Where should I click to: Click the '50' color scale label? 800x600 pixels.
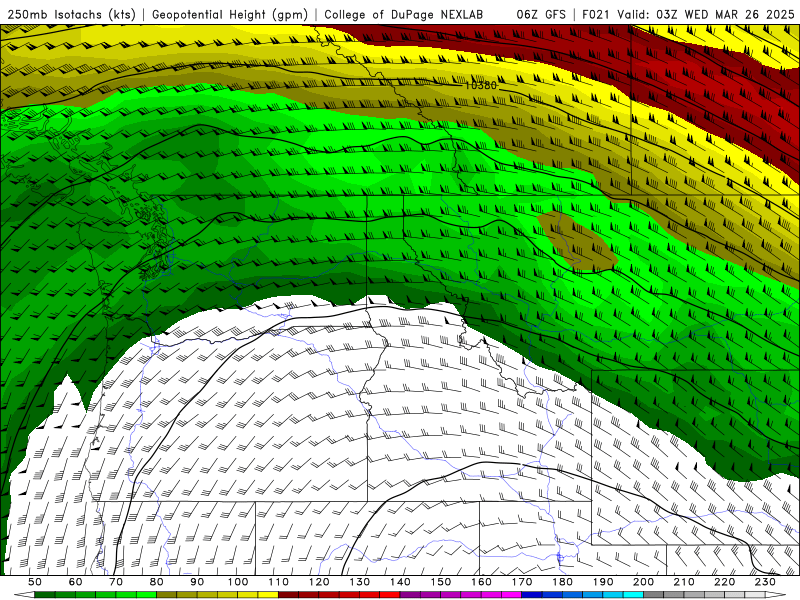(x=35, y=582)
